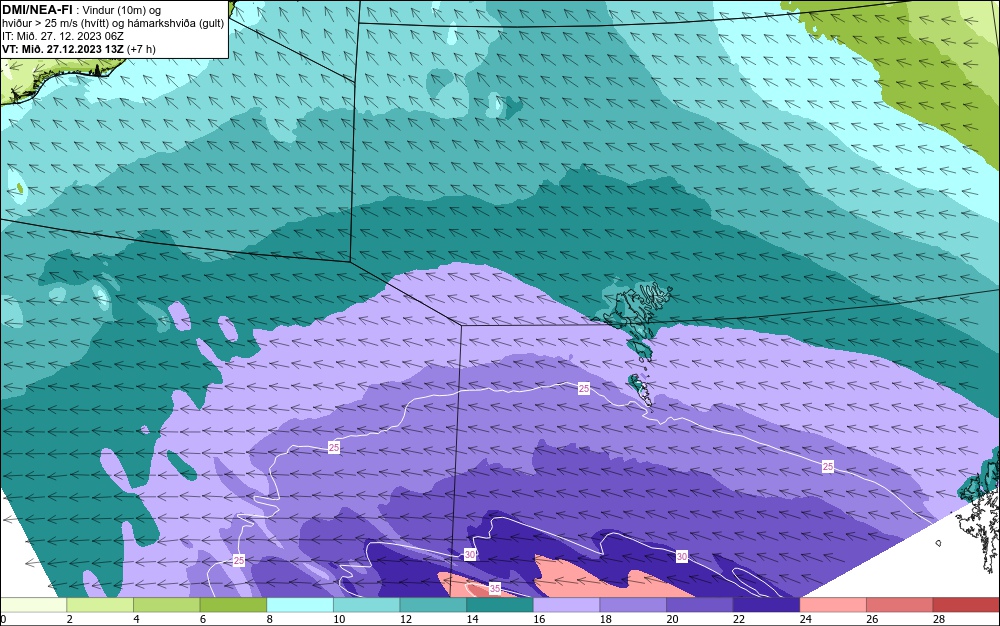Image resolution: width=1000 pixels, height=626 pixels.
Task: Click the legend scale number 6
Action: (203, 619)
